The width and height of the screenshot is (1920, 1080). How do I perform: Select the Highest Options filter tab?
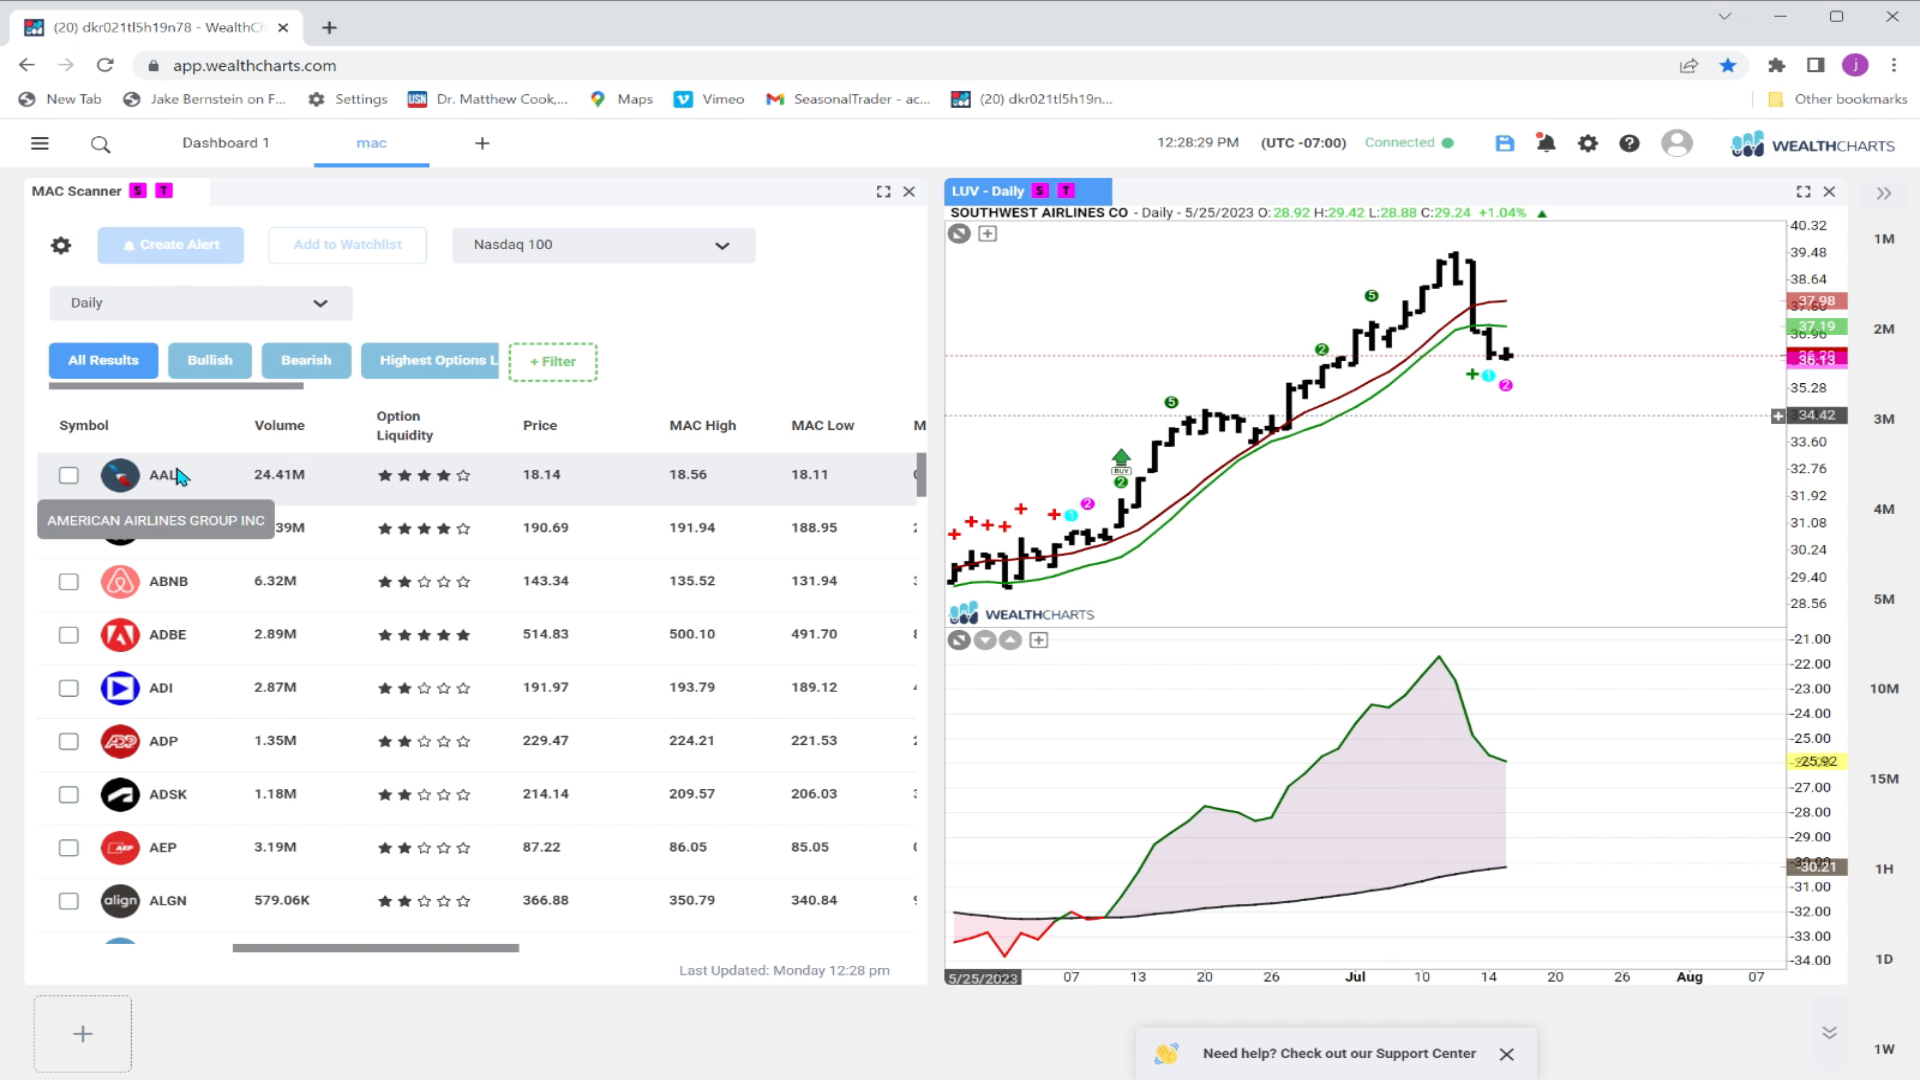430,360
